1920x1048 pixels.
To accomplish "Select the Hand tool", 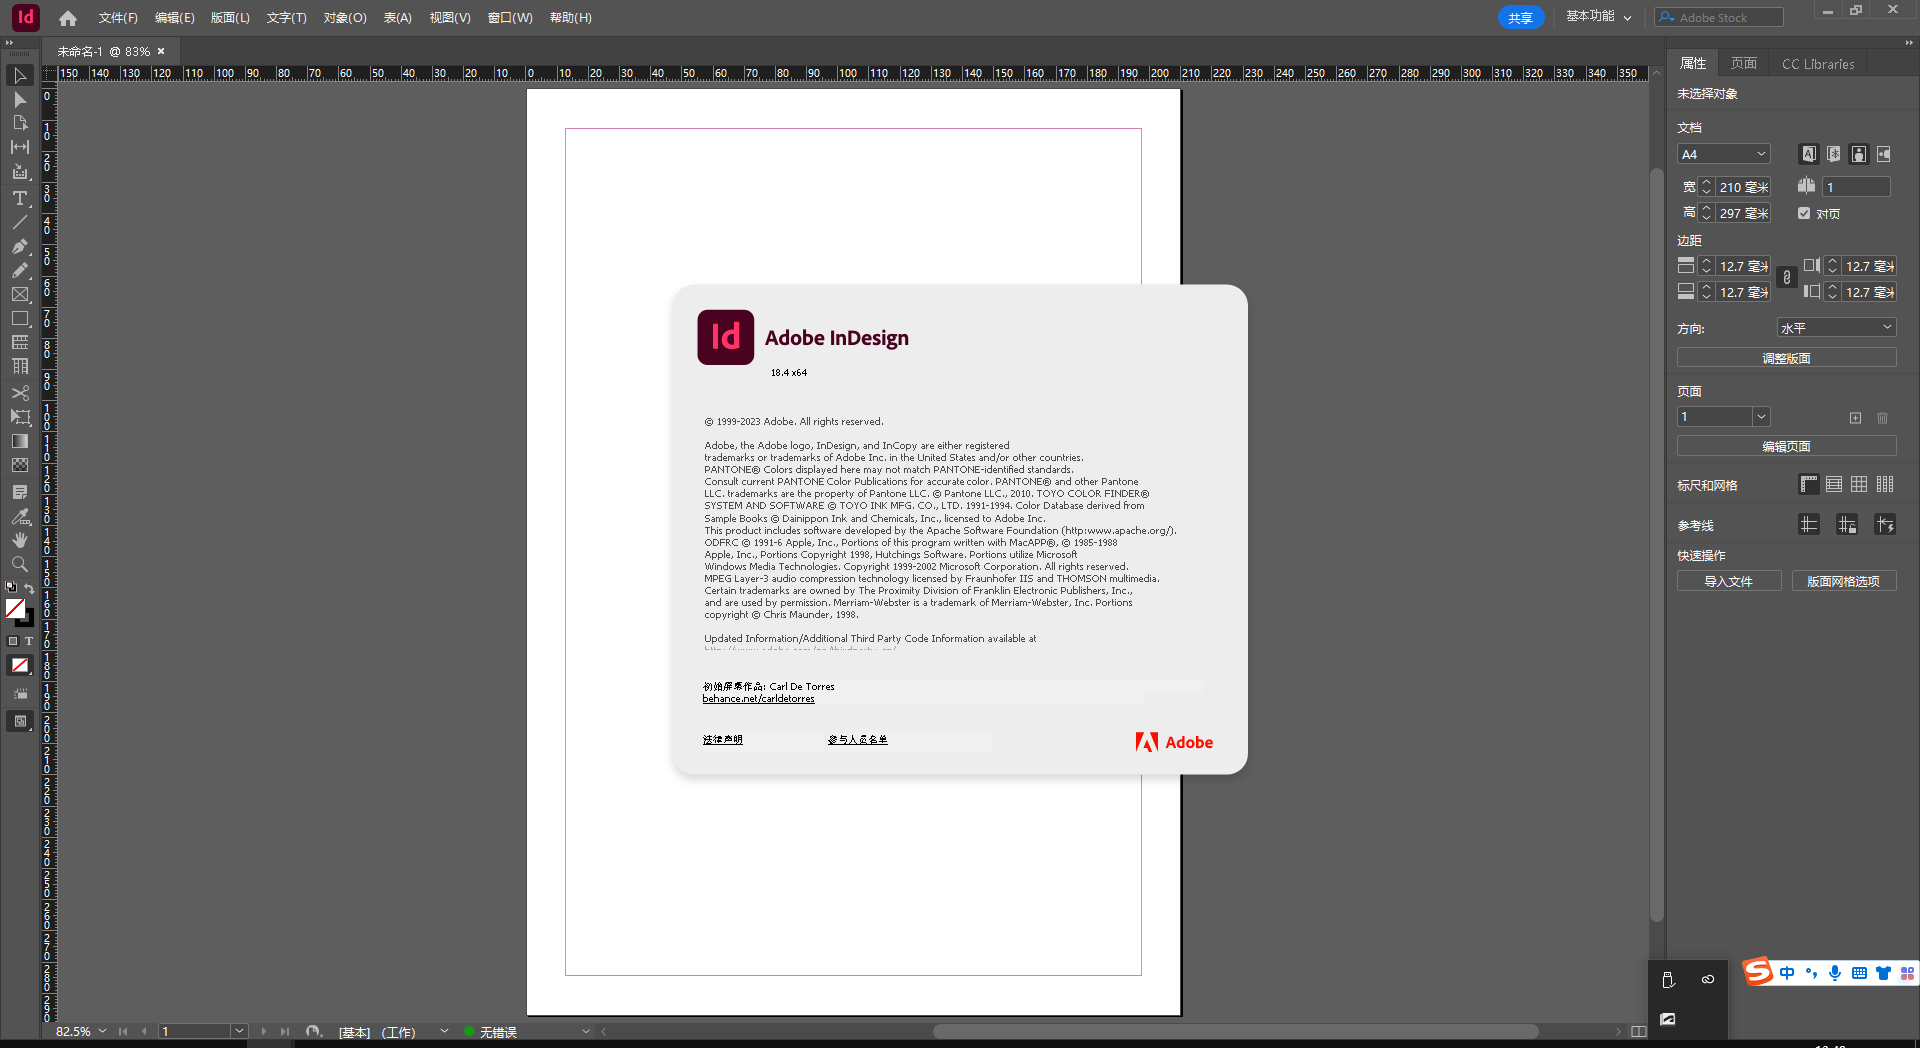I will coord(20,540).
